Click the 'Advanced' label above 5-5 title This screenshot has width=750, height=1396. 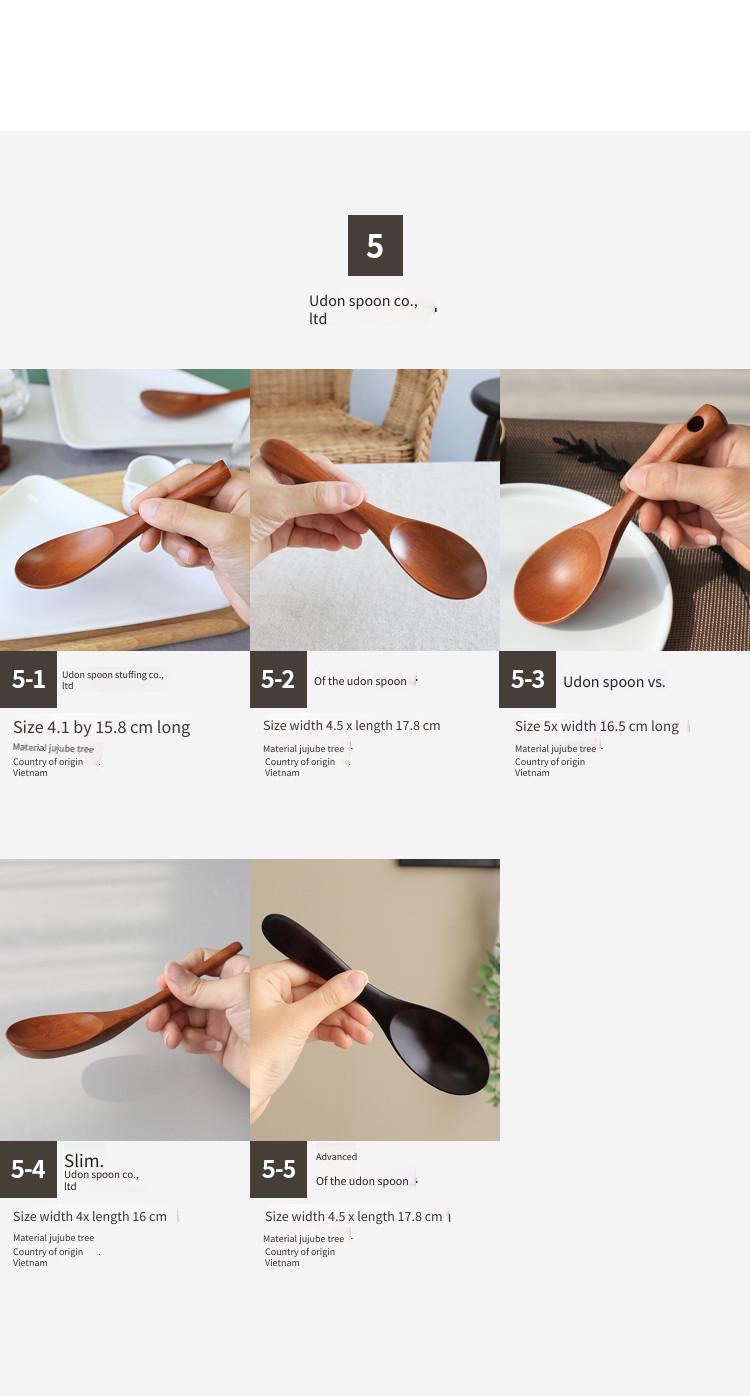click(336, 1157)
